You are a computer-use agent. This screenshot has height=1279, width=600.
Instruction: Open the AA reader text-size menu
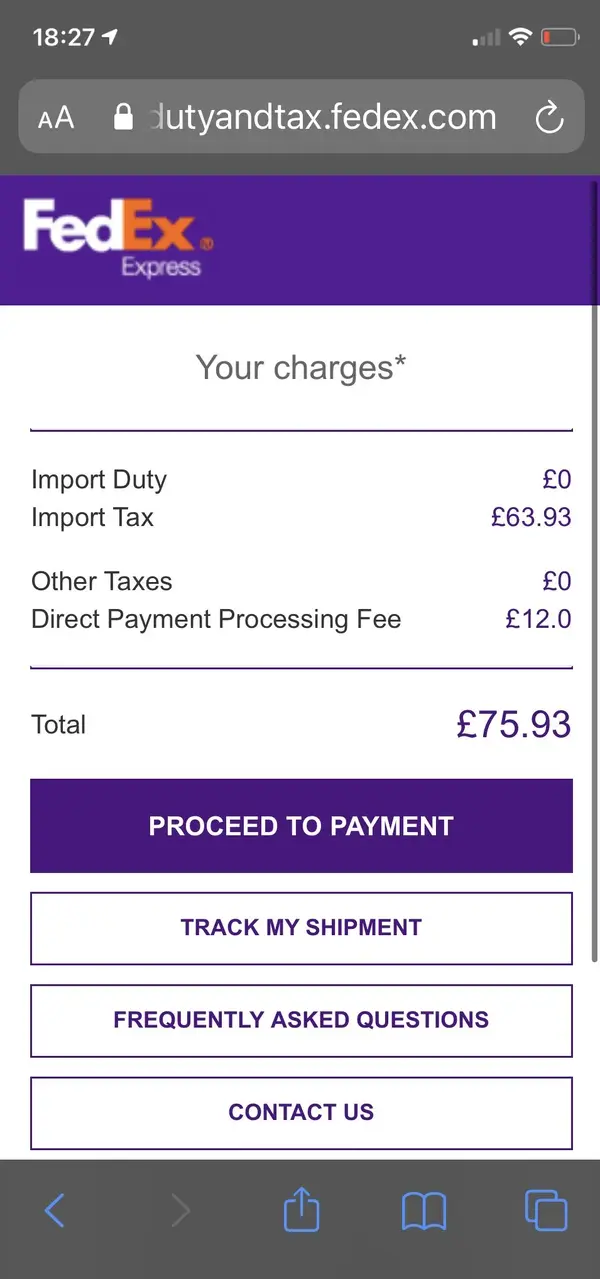click(x=56, y=118)
